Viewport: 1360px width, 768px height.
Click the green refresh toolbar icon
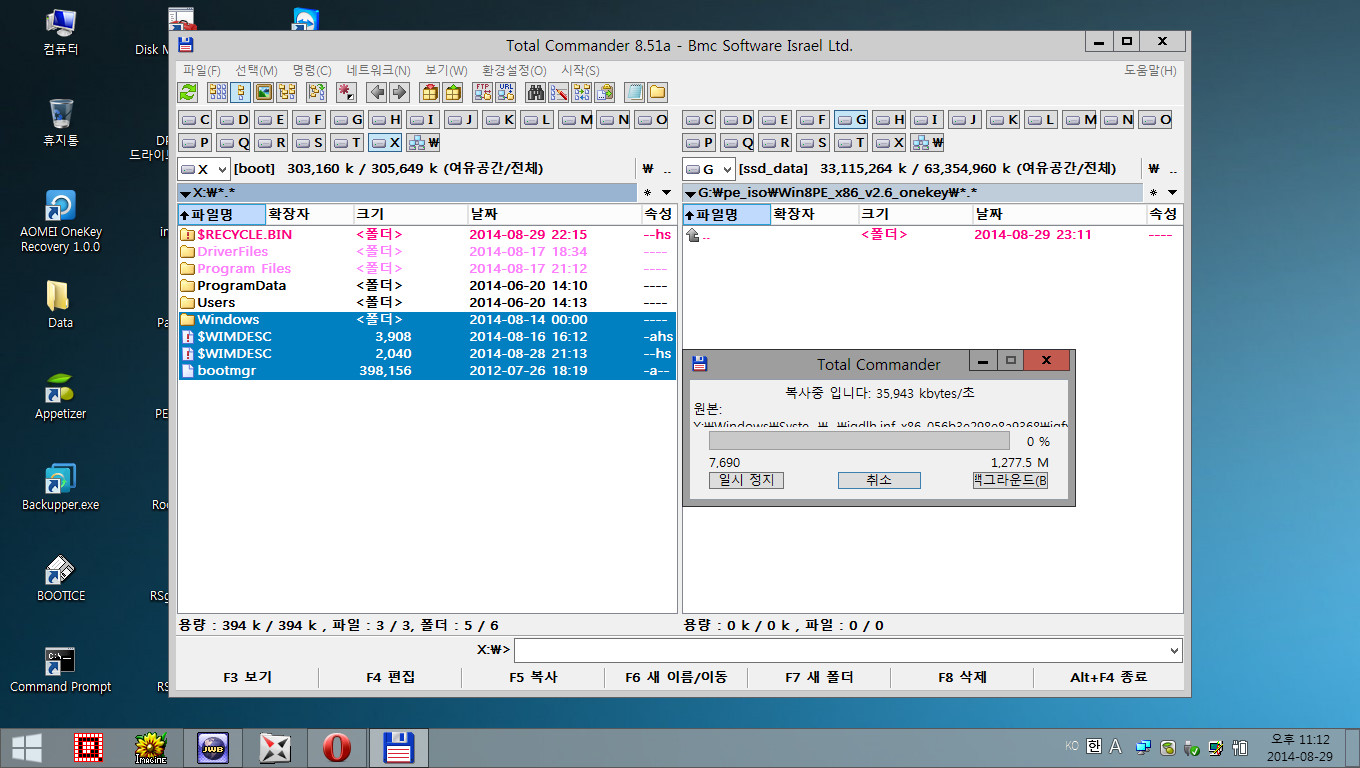188,93
